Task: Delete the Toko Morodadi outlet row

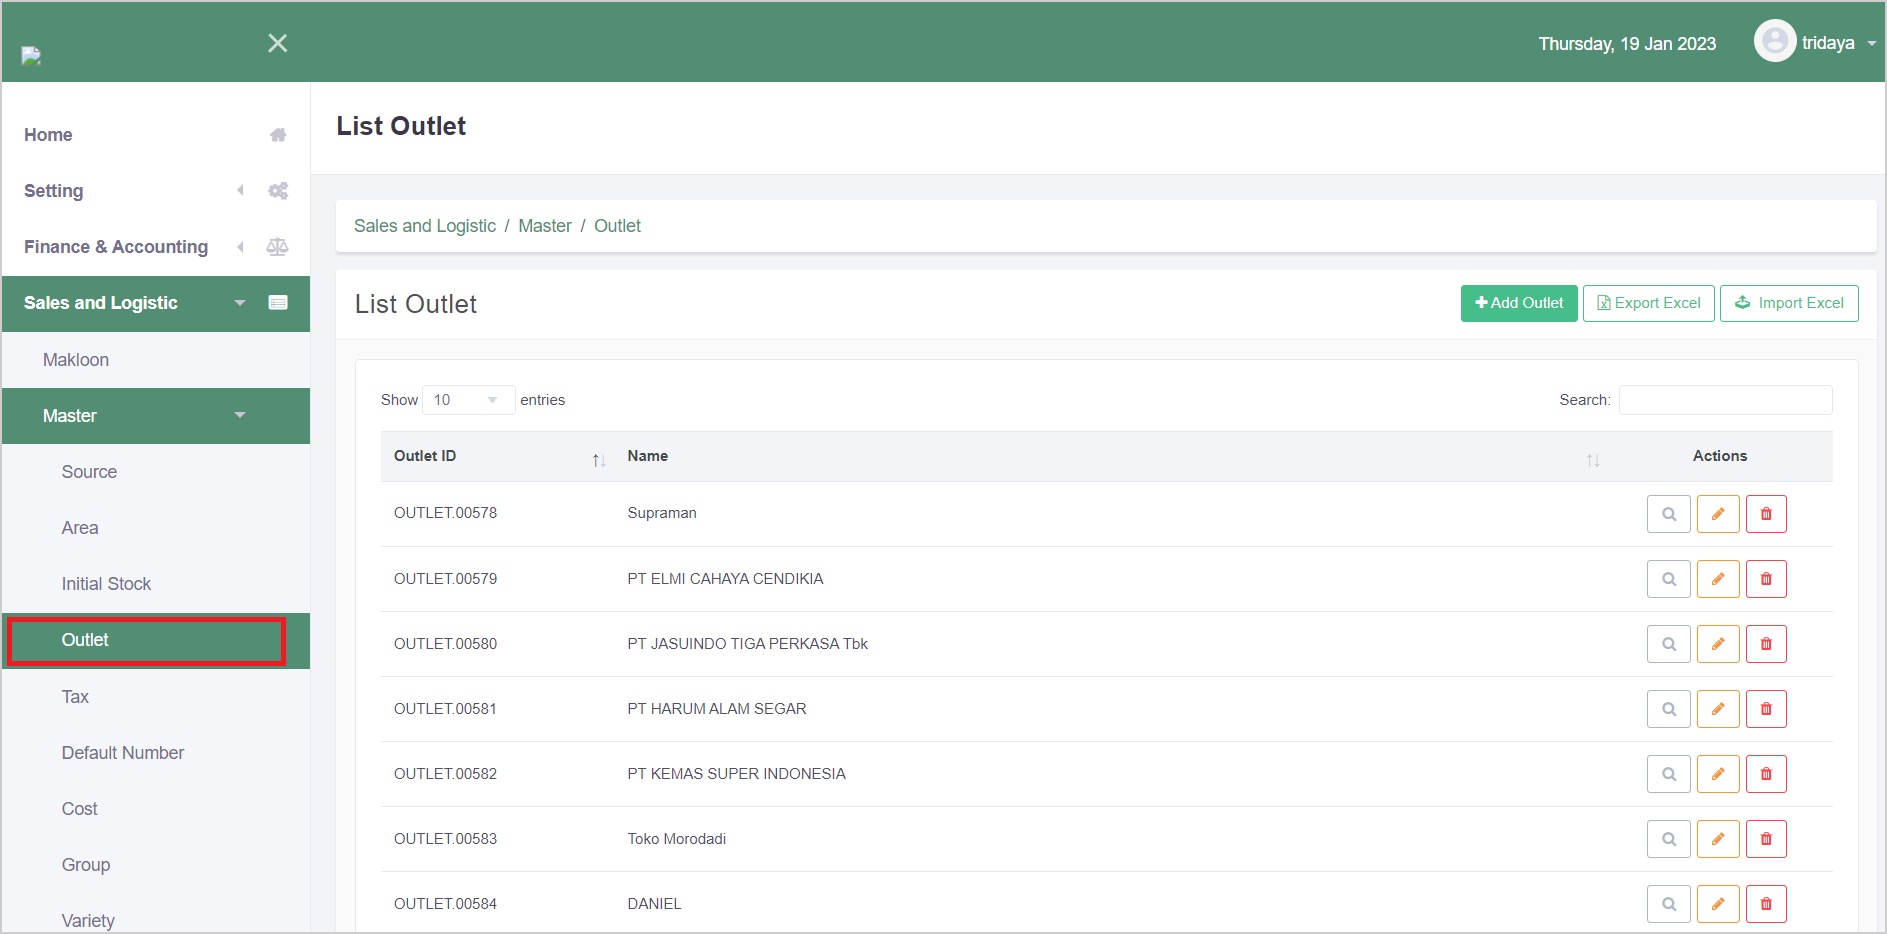Action: pos(1765,839)
